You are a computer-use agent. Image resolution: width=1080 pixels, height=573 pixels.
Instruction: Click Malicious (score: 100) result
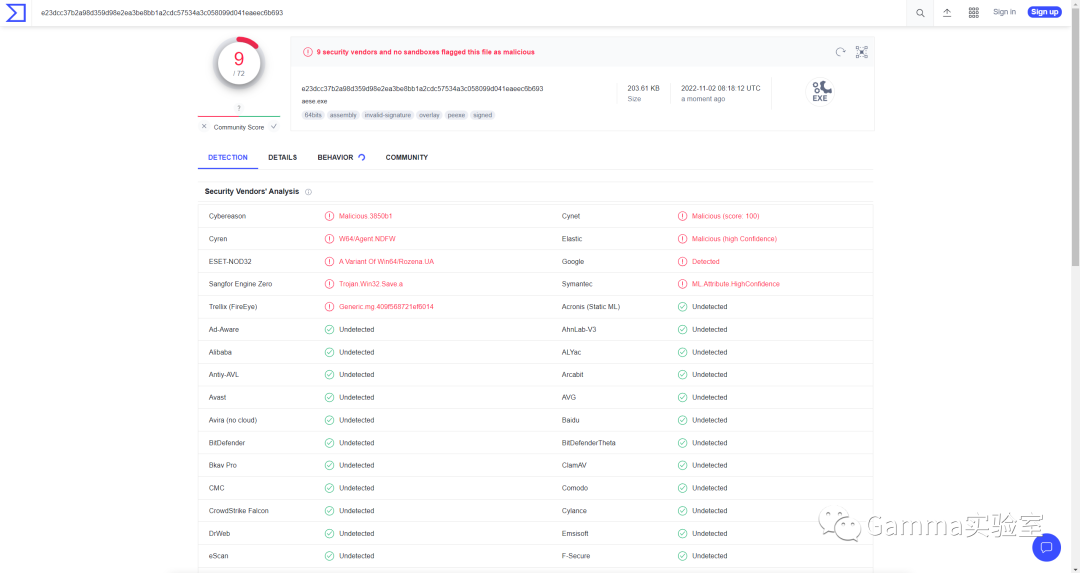point(725,216)
